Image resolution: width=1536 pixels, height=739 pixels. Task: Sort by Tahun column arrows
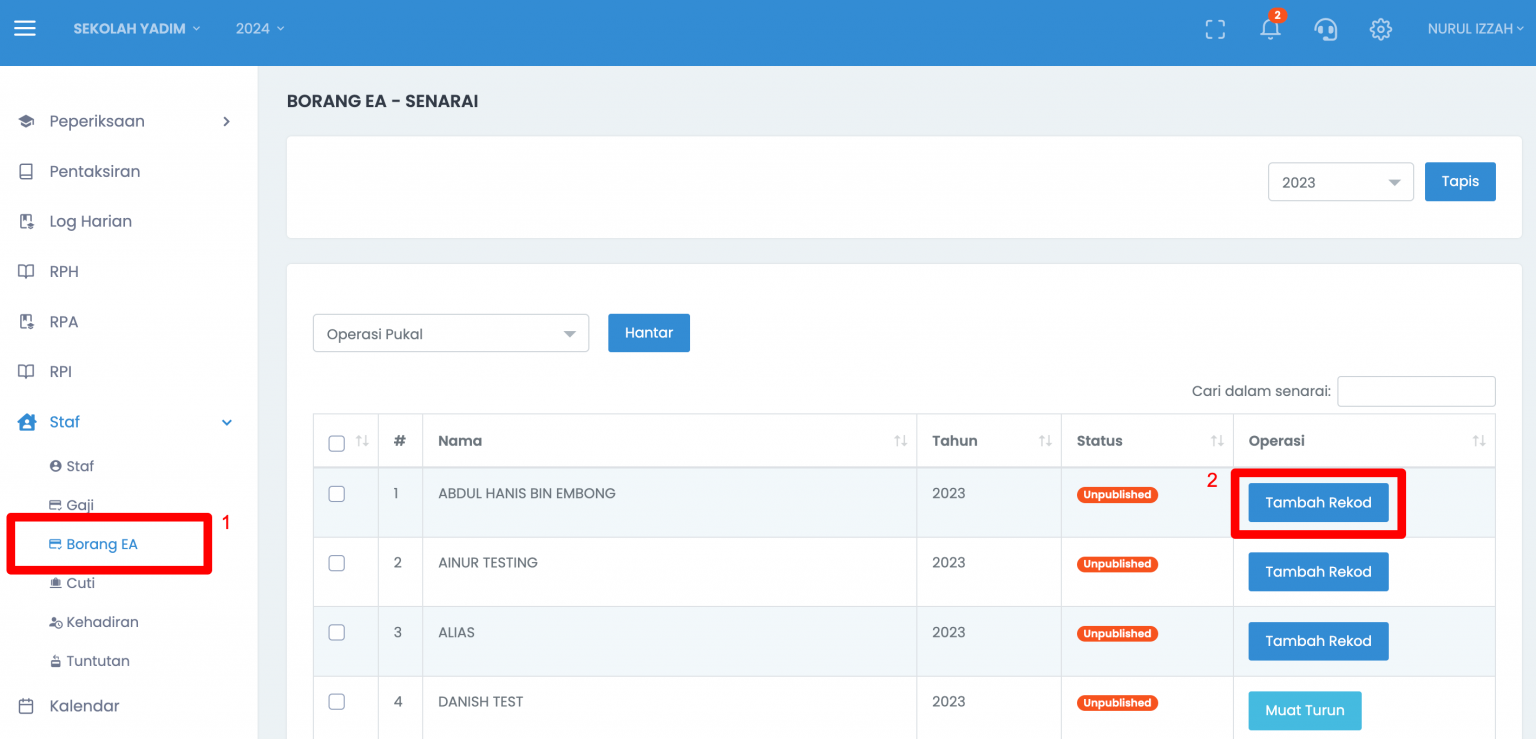(x=1045, y=441)
